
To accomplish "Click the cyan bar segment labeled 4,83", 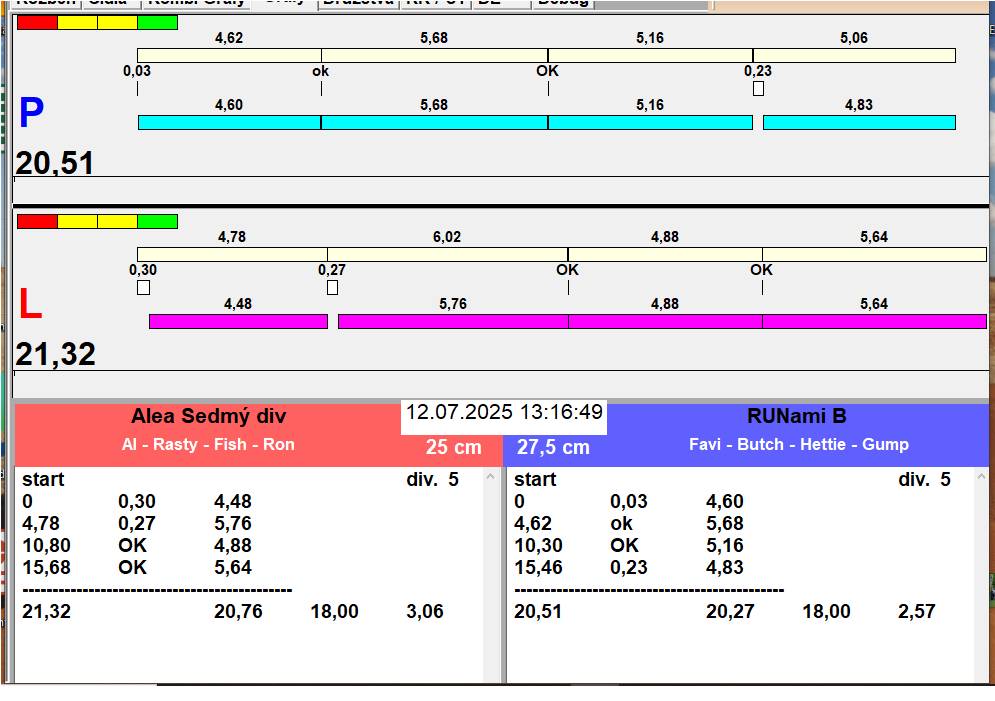I will (x=859, y=122).
